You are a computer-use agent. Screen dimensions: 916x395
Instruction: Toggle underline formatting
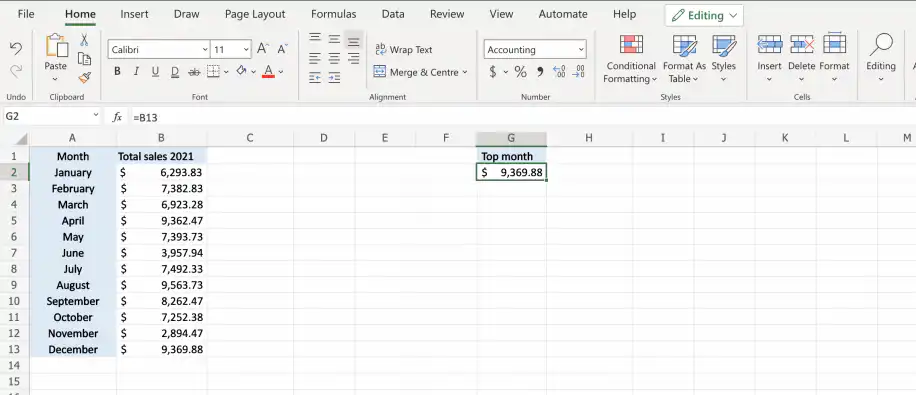[155, 71]
